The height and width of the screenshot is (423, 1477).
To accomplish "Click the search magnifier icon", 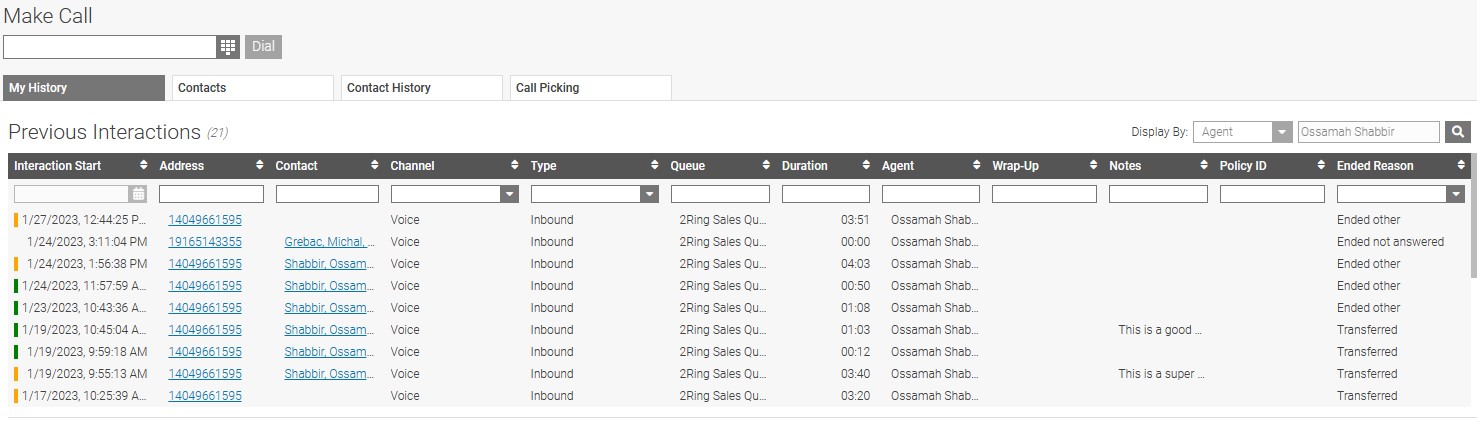I will click(x=1459, y=132).
